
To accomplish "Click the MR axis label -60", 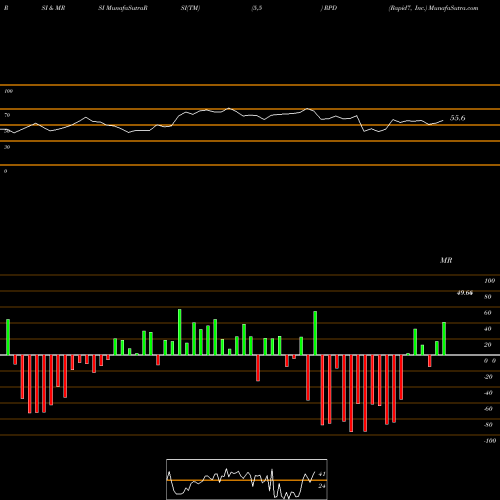I will point(488,409).
